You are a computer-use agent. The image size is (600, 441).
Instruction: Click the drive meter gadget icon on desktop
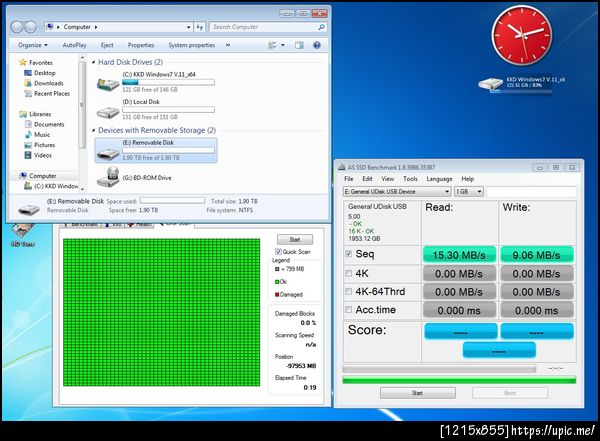491,83
